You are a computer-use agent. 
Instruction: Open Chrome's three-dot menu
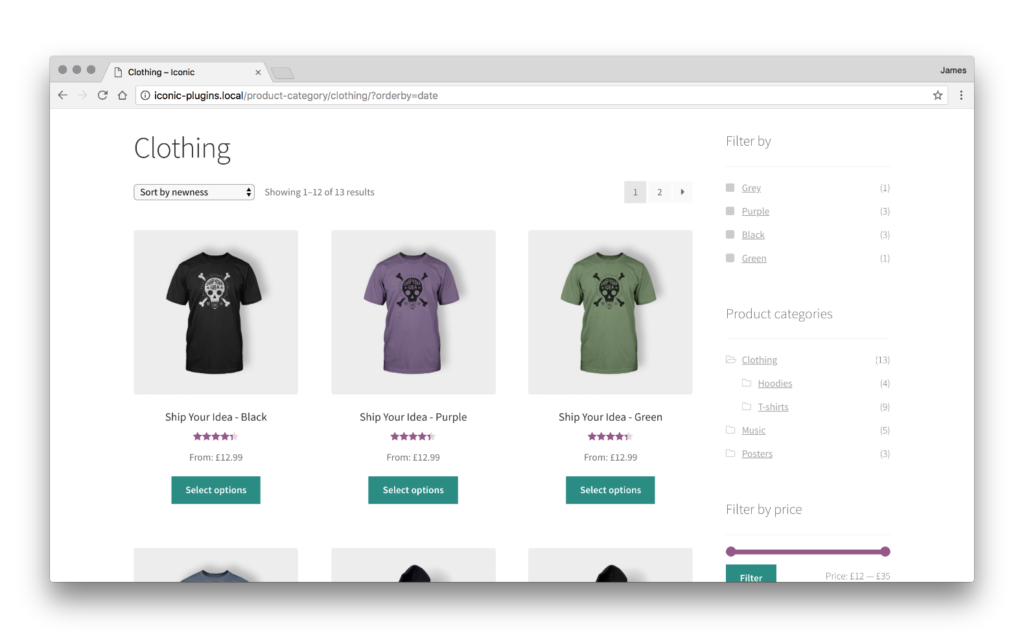(x=961, y=96)
